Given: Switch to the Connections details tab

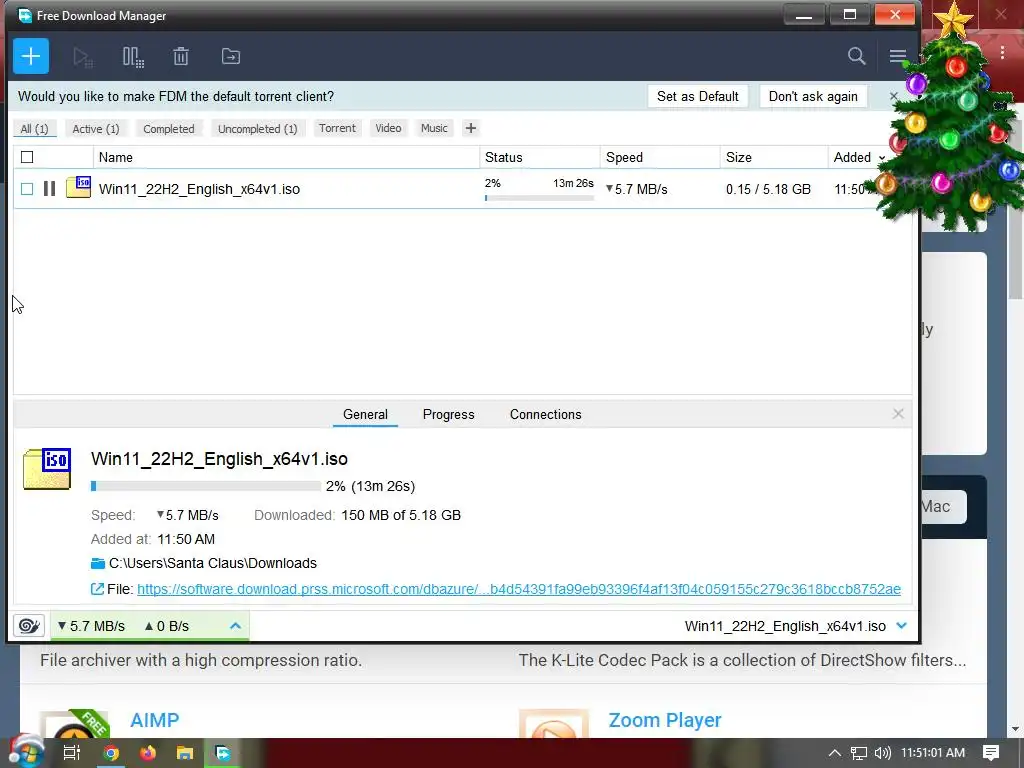Looking at the screenshot, I should pyautogui.click(x=545, y=415).
